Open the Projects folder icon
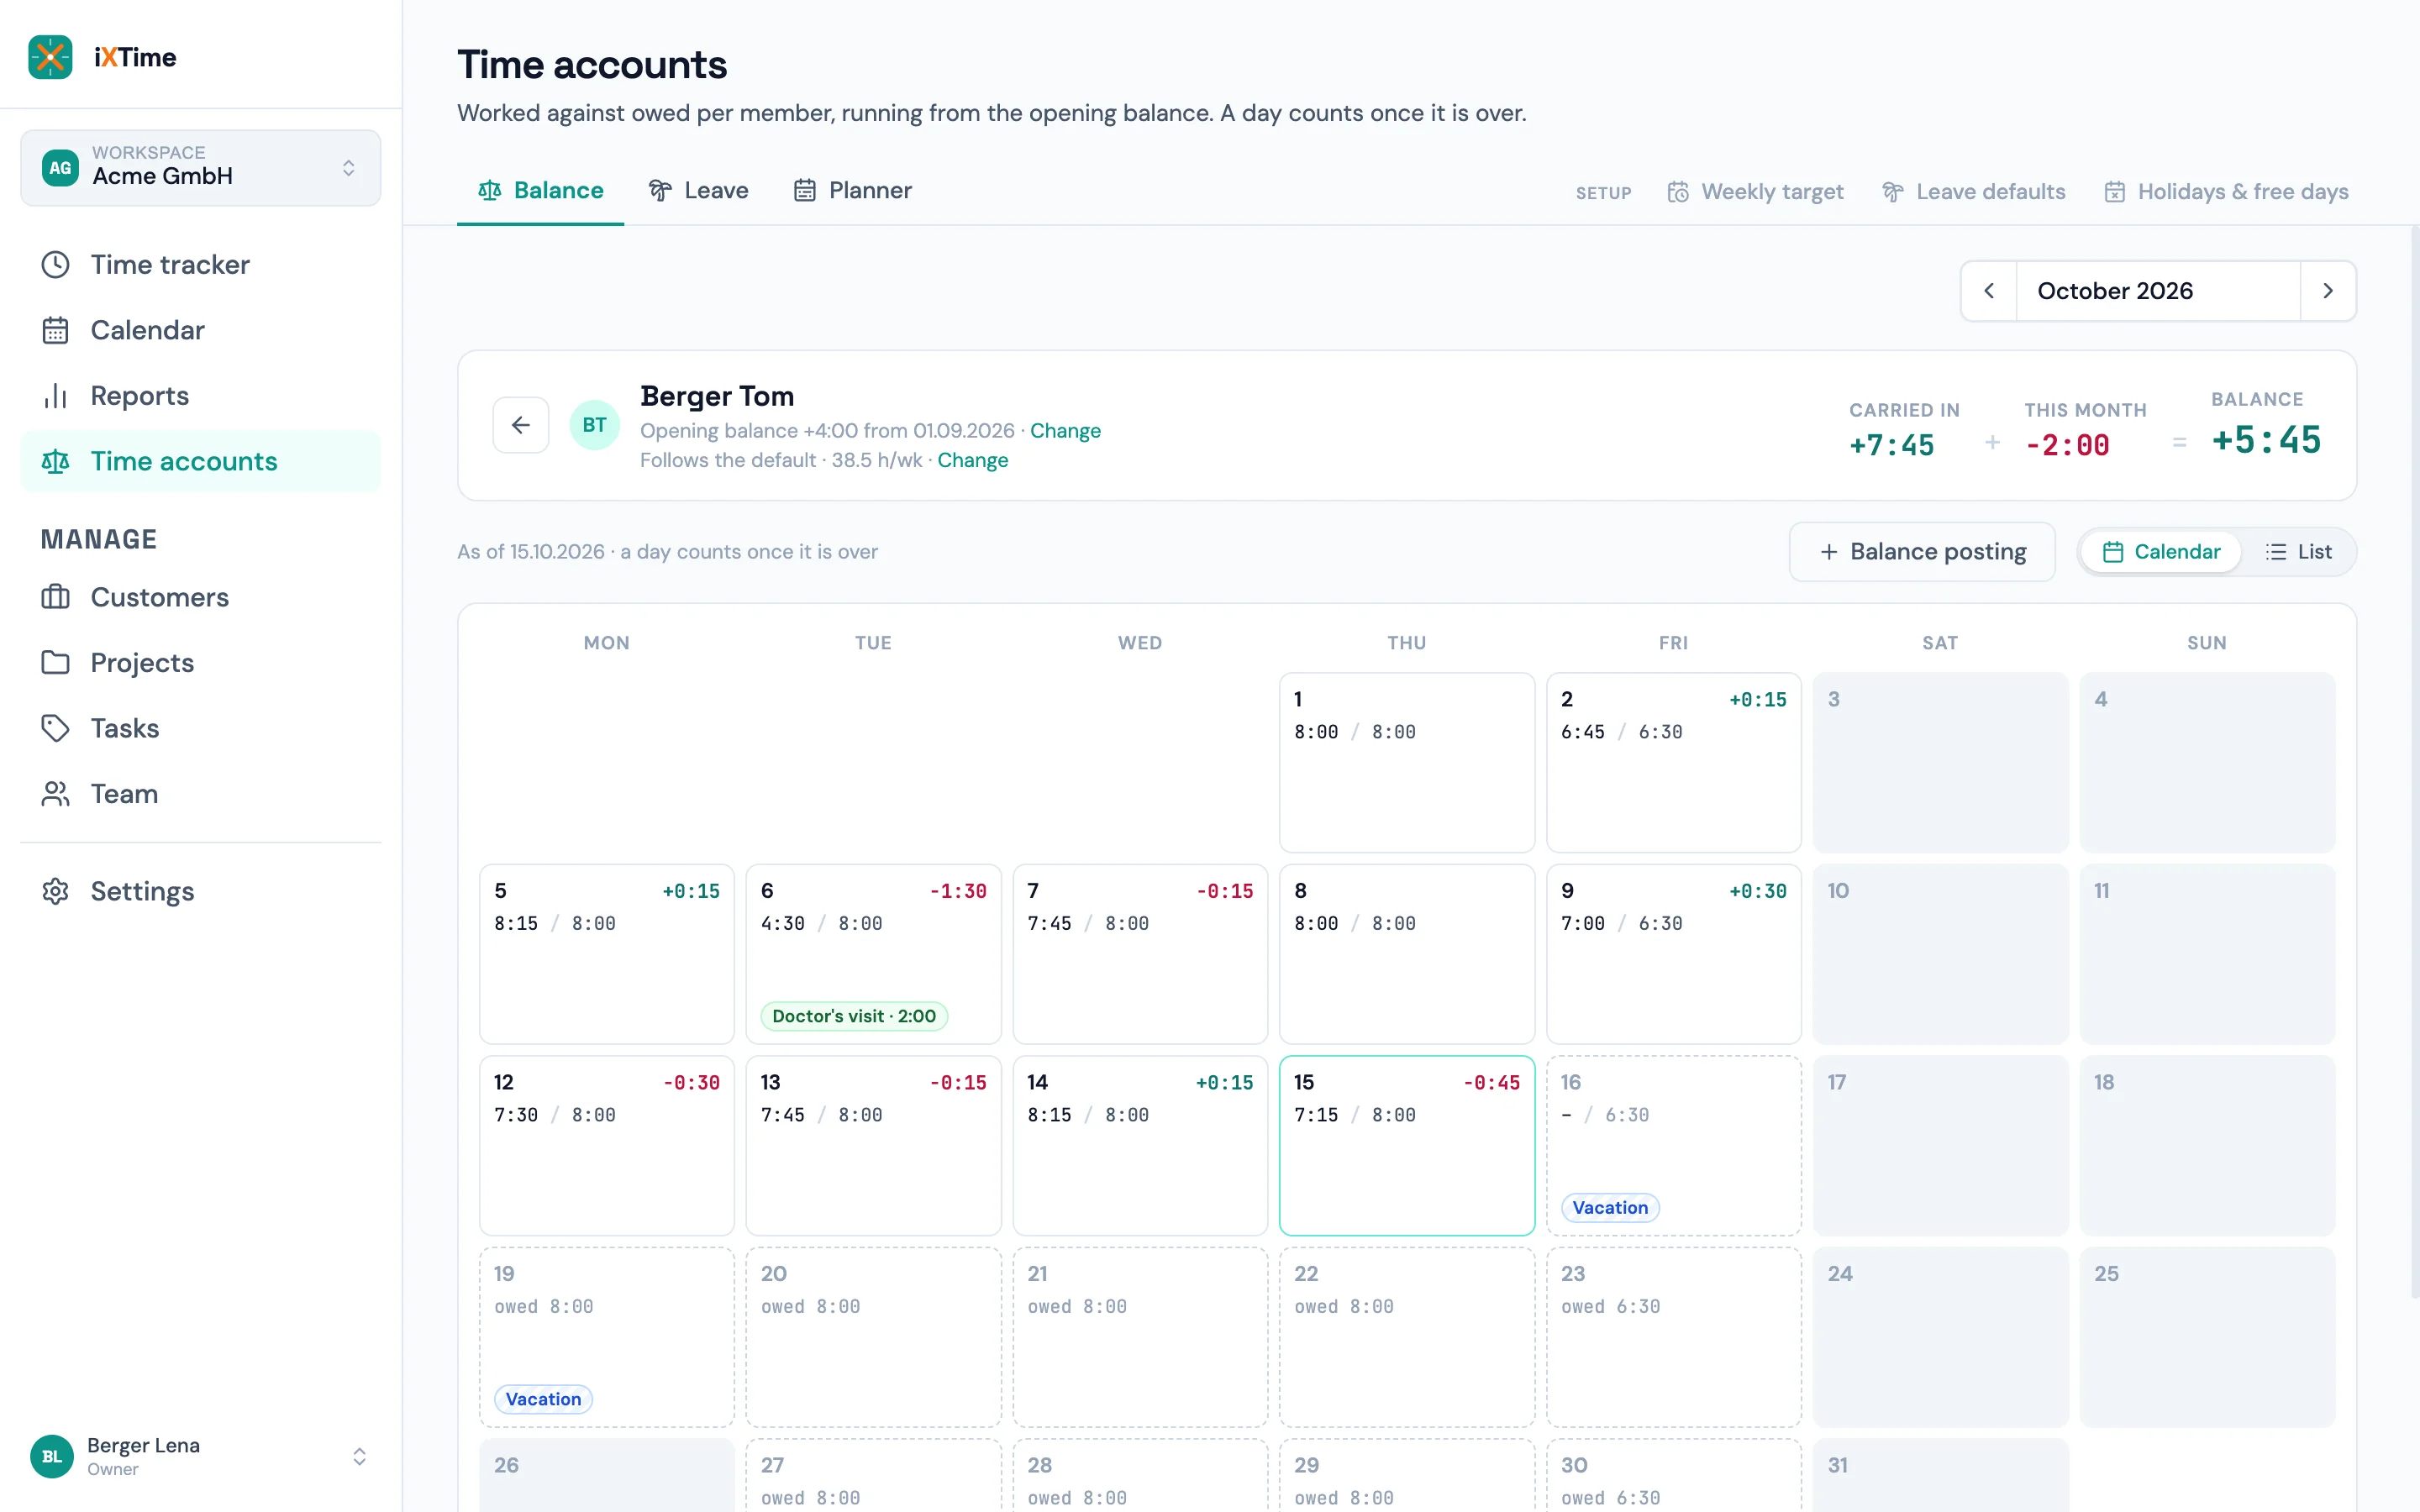2420x1512 pixels. [x=55, y=662]
